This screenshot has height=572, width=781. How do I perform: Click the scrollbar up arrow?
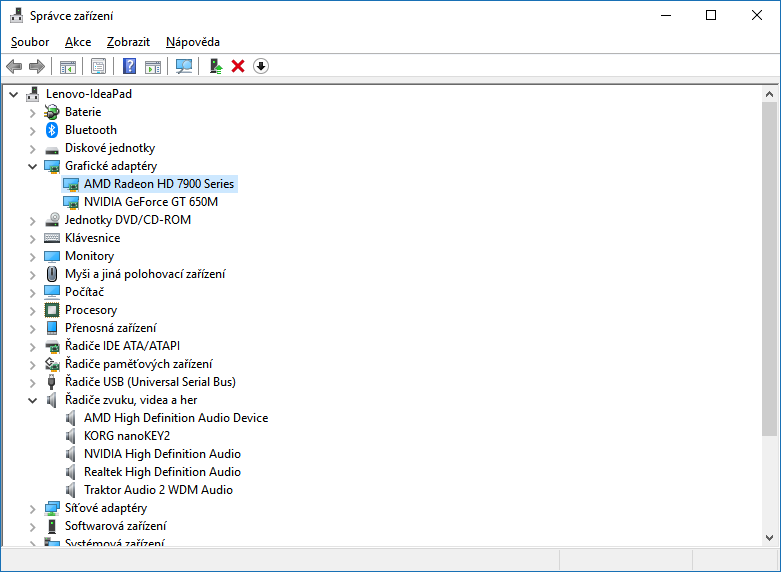(x=769, y=94)
